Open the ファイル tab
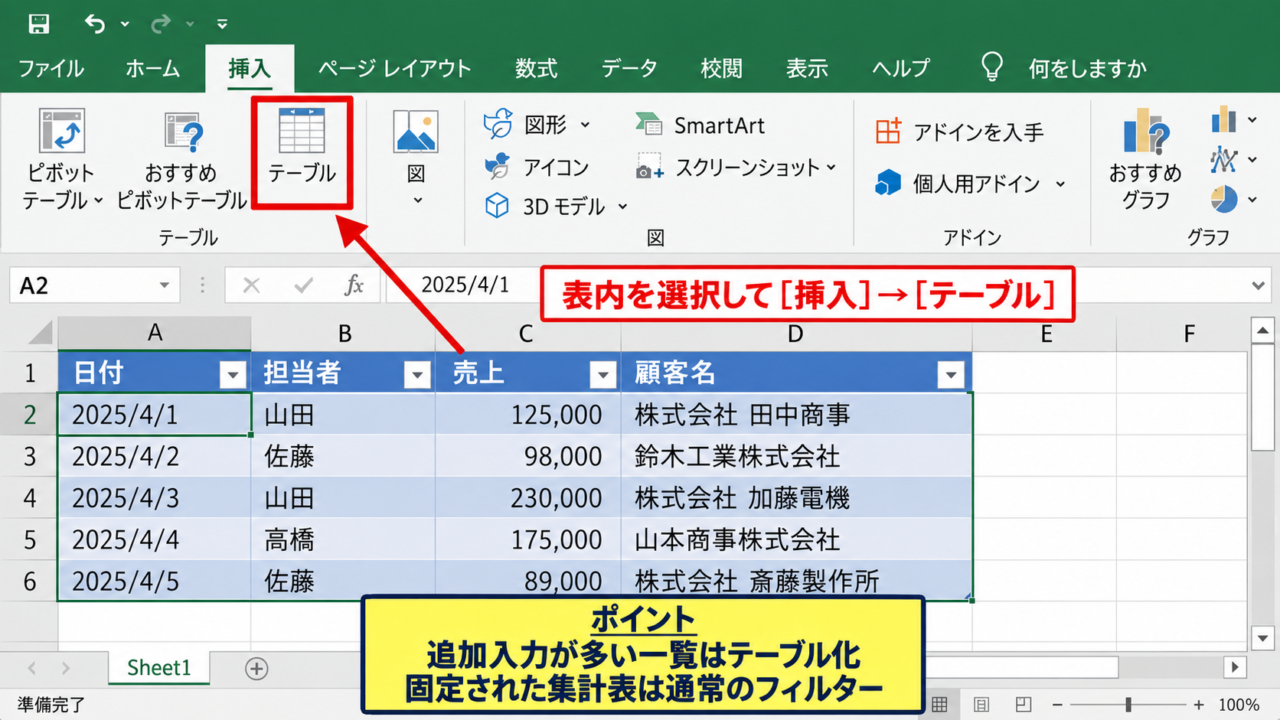 click(x=51, y=68)
